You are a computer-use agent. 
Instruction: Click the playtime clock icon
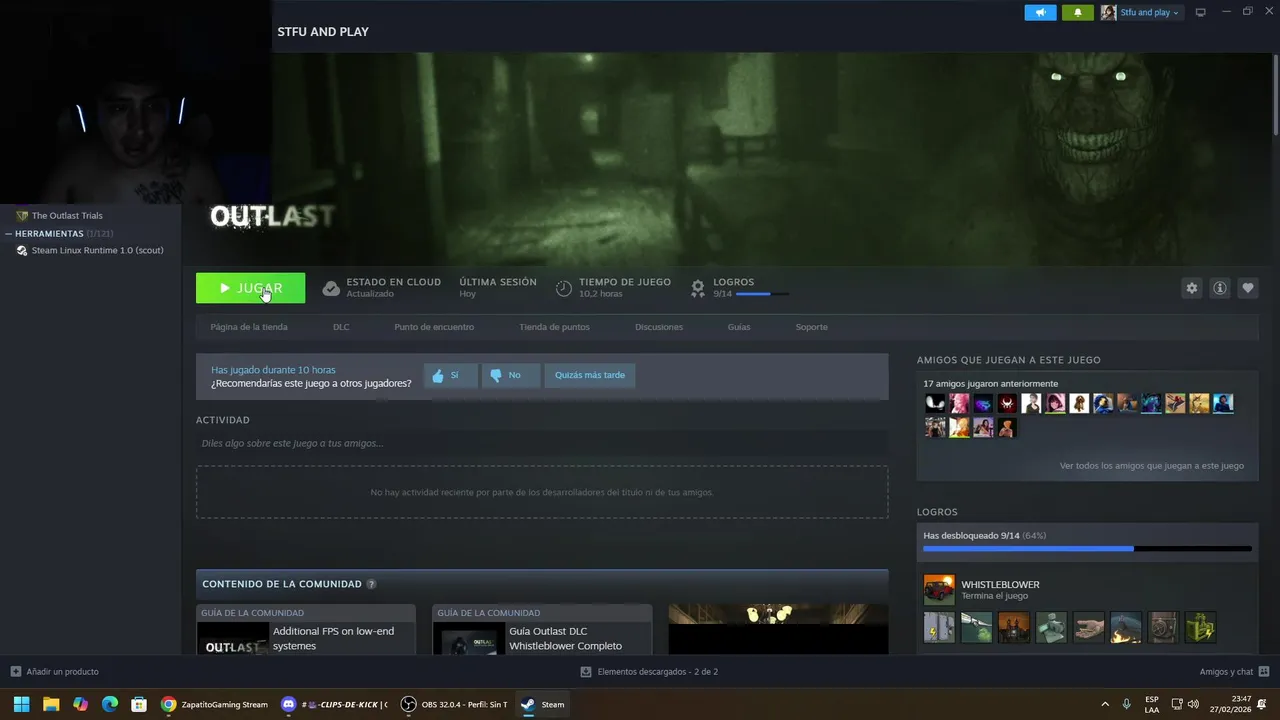(x=564, y=288)
